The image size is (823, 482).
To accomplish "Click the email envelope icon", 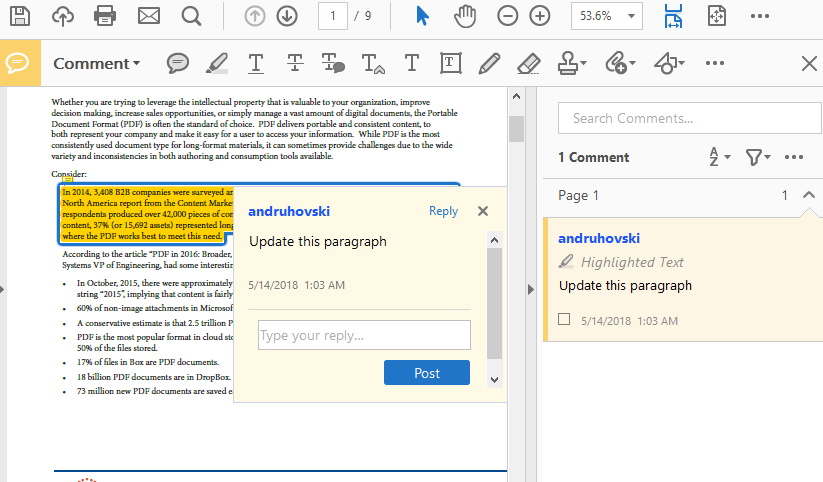I will [x=149, y=16].
